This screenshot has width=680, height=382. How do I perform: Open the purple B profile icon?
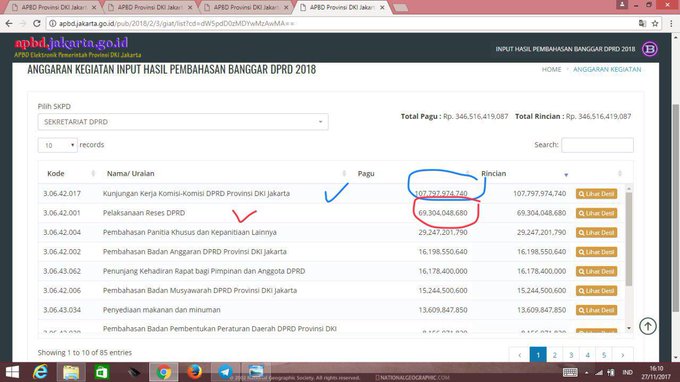pyautogui.click(x=650, y=49)
